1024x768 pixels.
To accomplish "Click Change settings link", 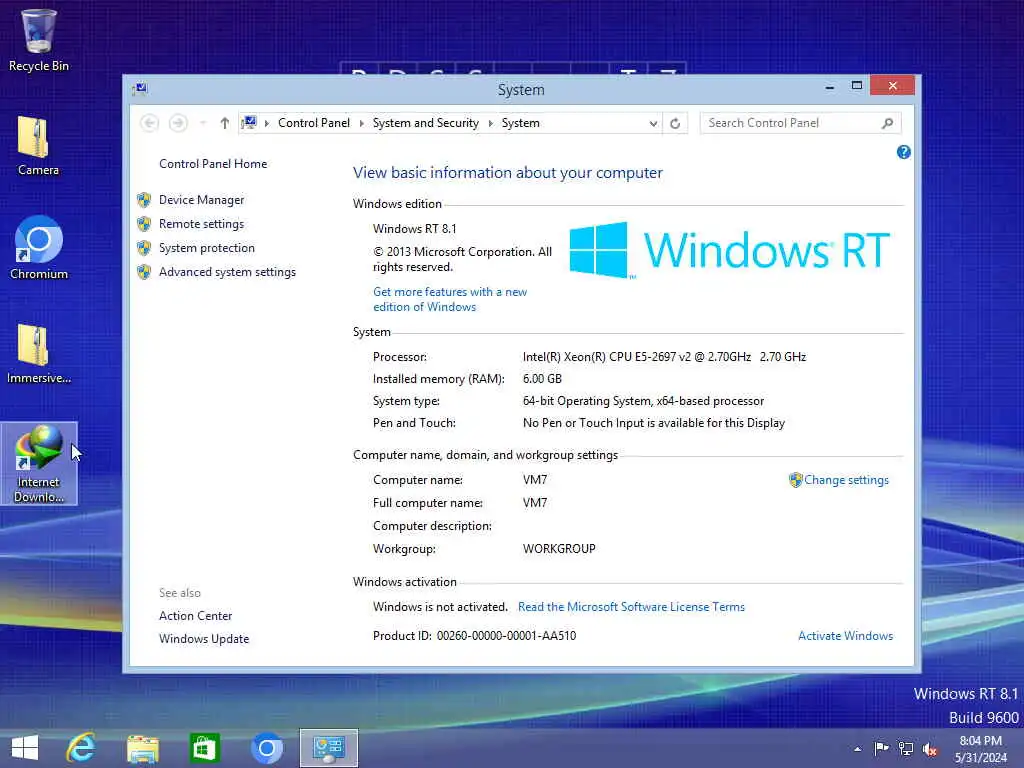I will click(x=846, y=480).
